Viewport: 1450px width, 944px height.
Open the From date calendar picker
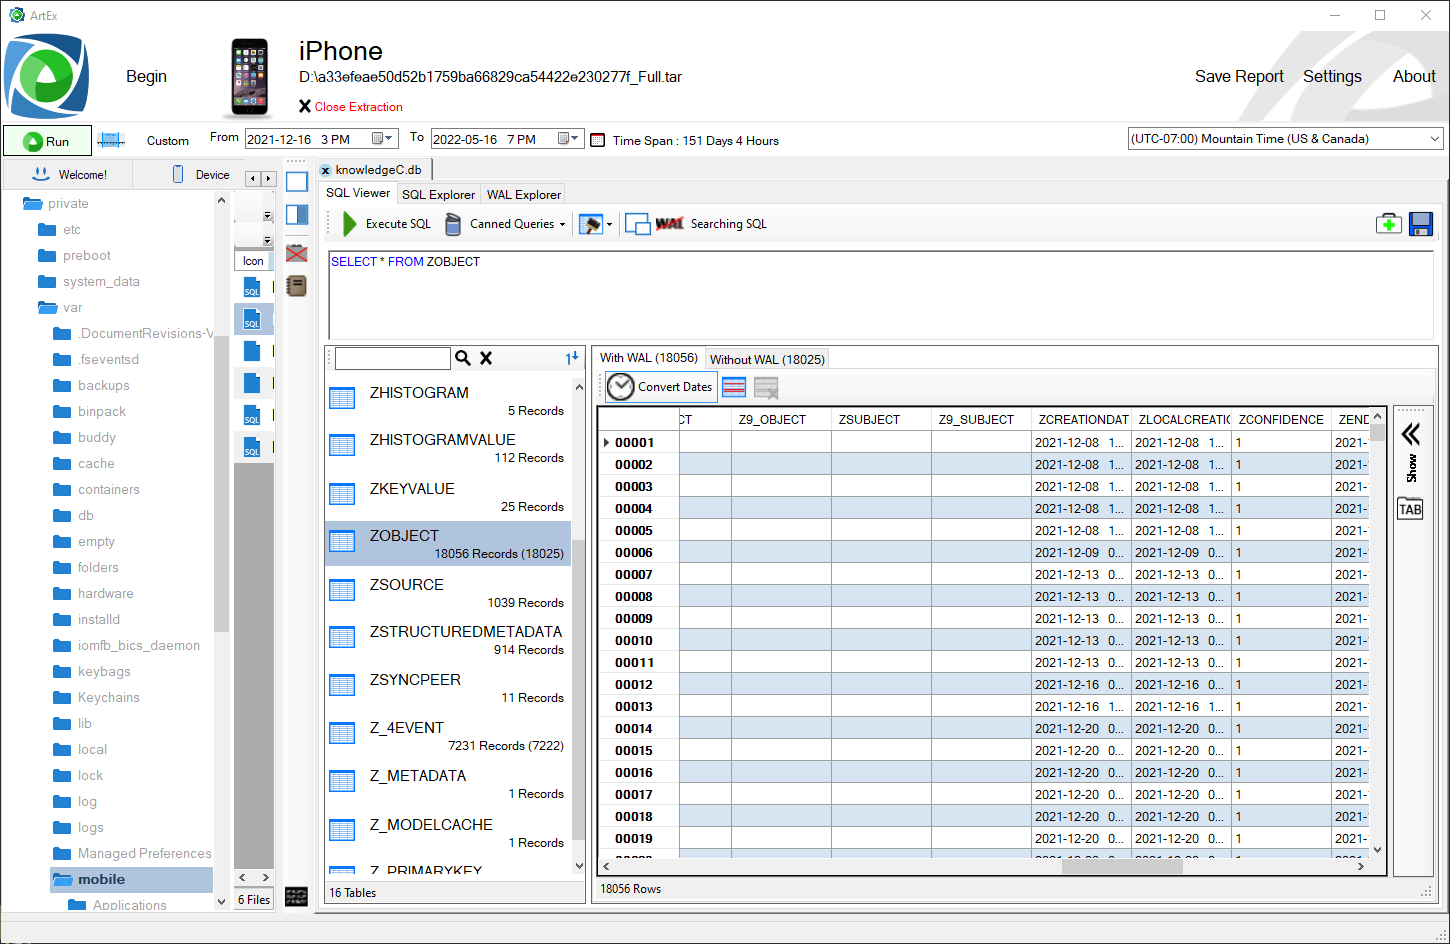(378, 139)
